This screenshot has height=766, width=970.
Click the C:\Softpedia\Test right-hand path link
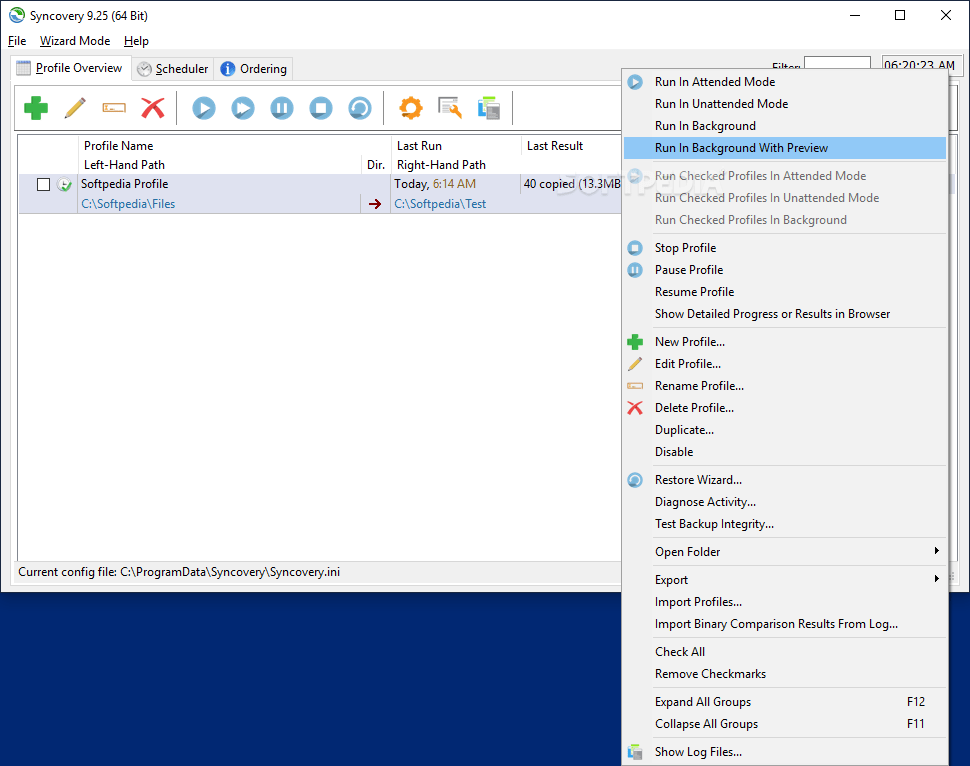pyautogui.click(x=440, y=204)
